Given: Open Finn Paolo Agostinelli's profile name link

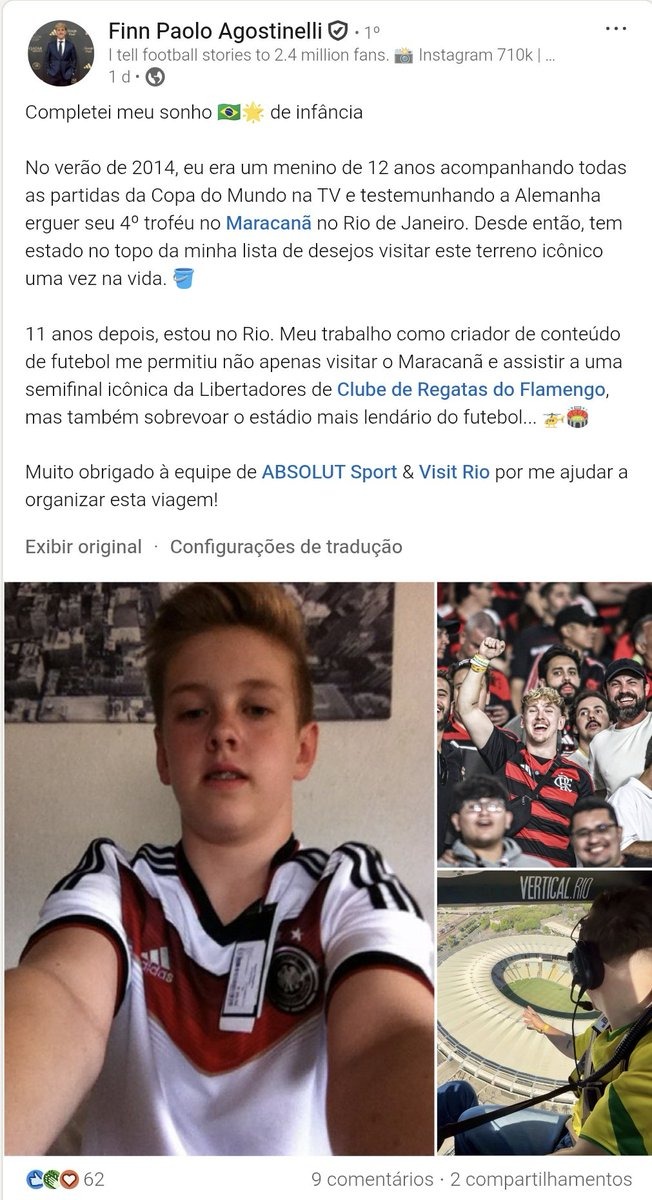Looking at the screenshot, I should [215, 32].
